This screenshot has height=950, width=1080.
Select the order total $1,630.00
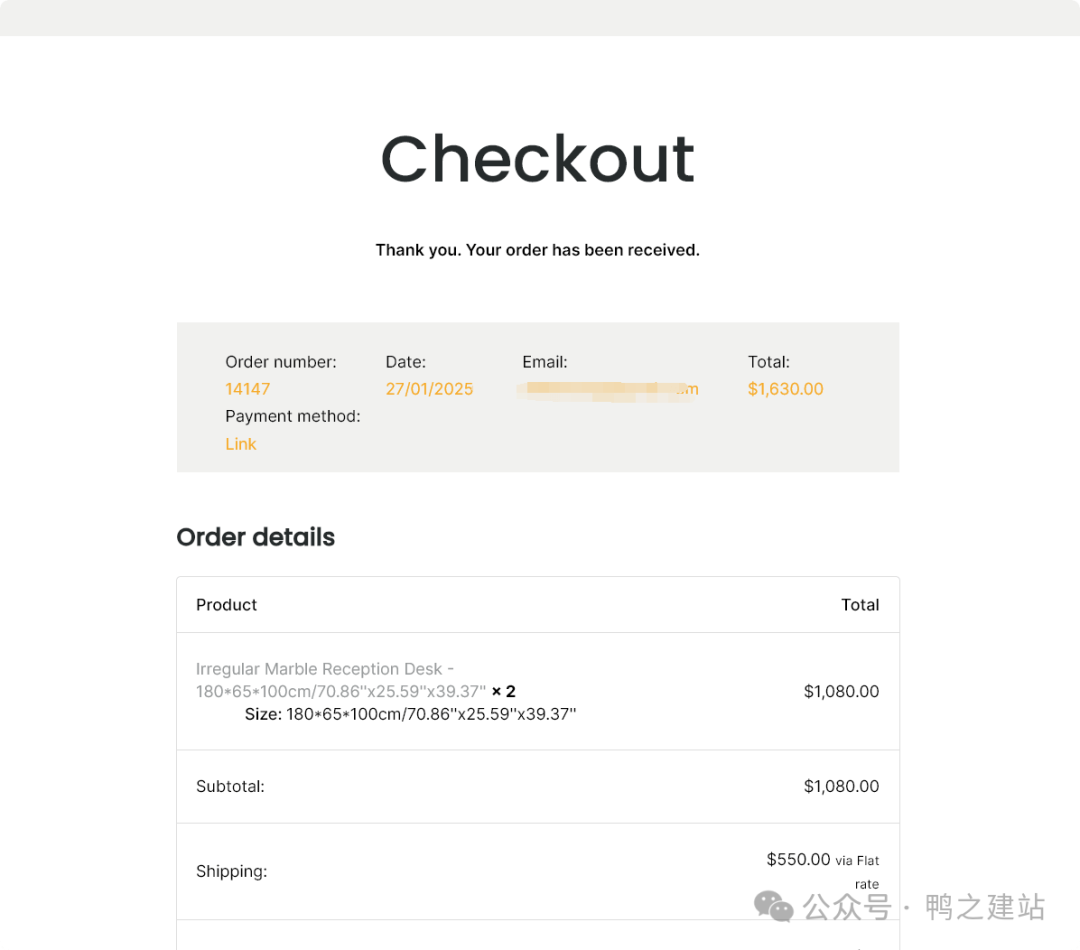786,389
